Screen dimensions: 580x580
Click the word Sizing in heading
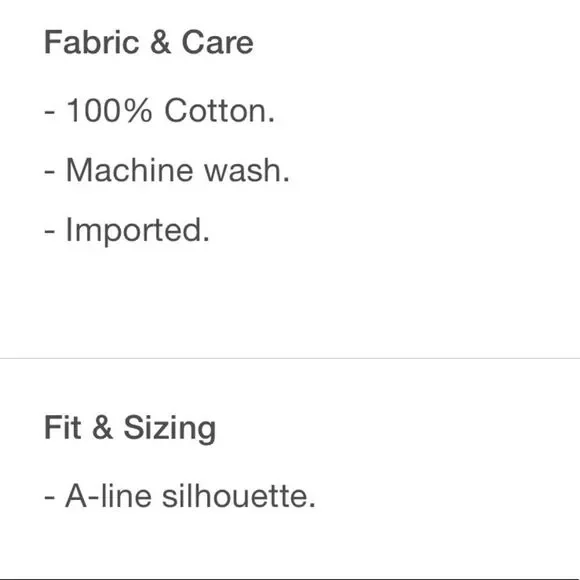[x=170, y=428]
